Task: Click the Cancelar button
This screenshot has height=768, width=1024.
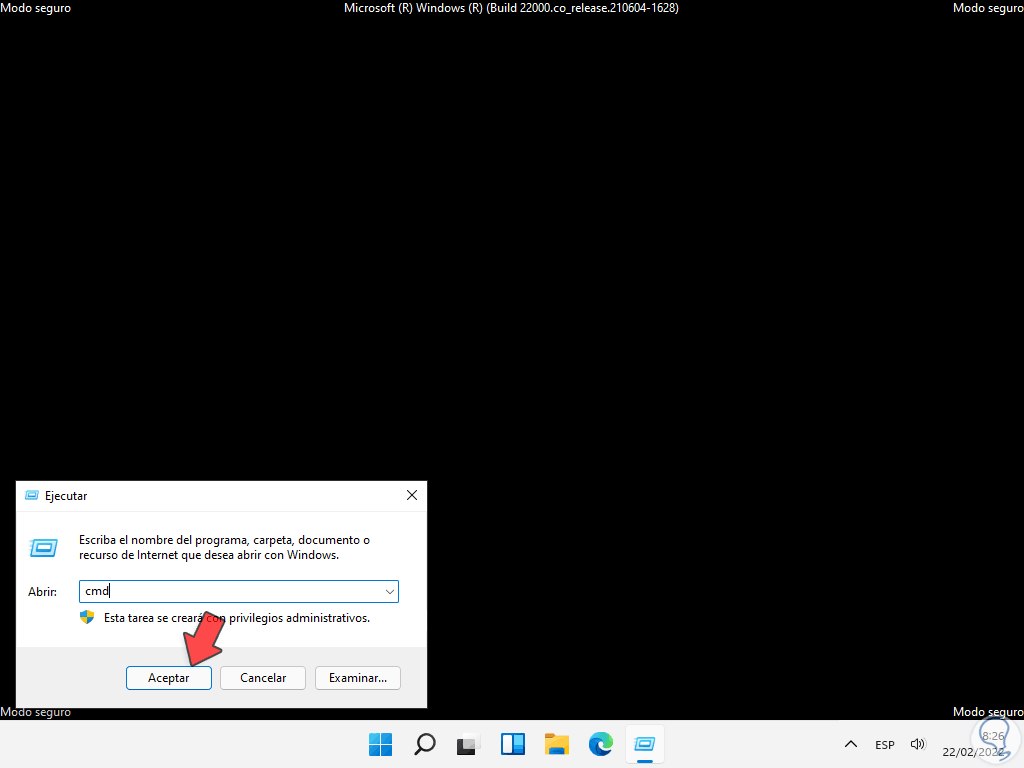Action: [x=263, y=678]
